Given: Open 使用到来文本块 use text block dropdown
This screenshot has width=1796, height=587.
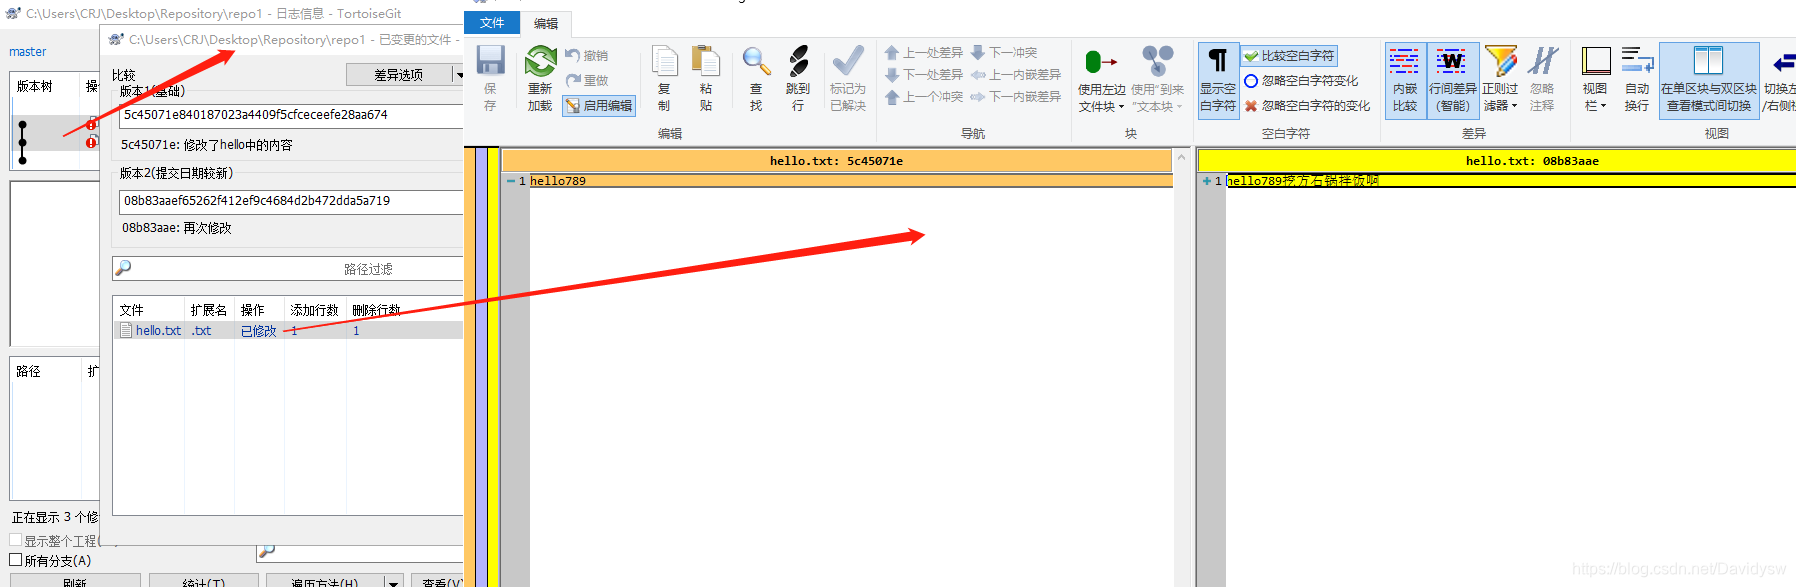Looking at the screenshot, I should pos(1157,80).
